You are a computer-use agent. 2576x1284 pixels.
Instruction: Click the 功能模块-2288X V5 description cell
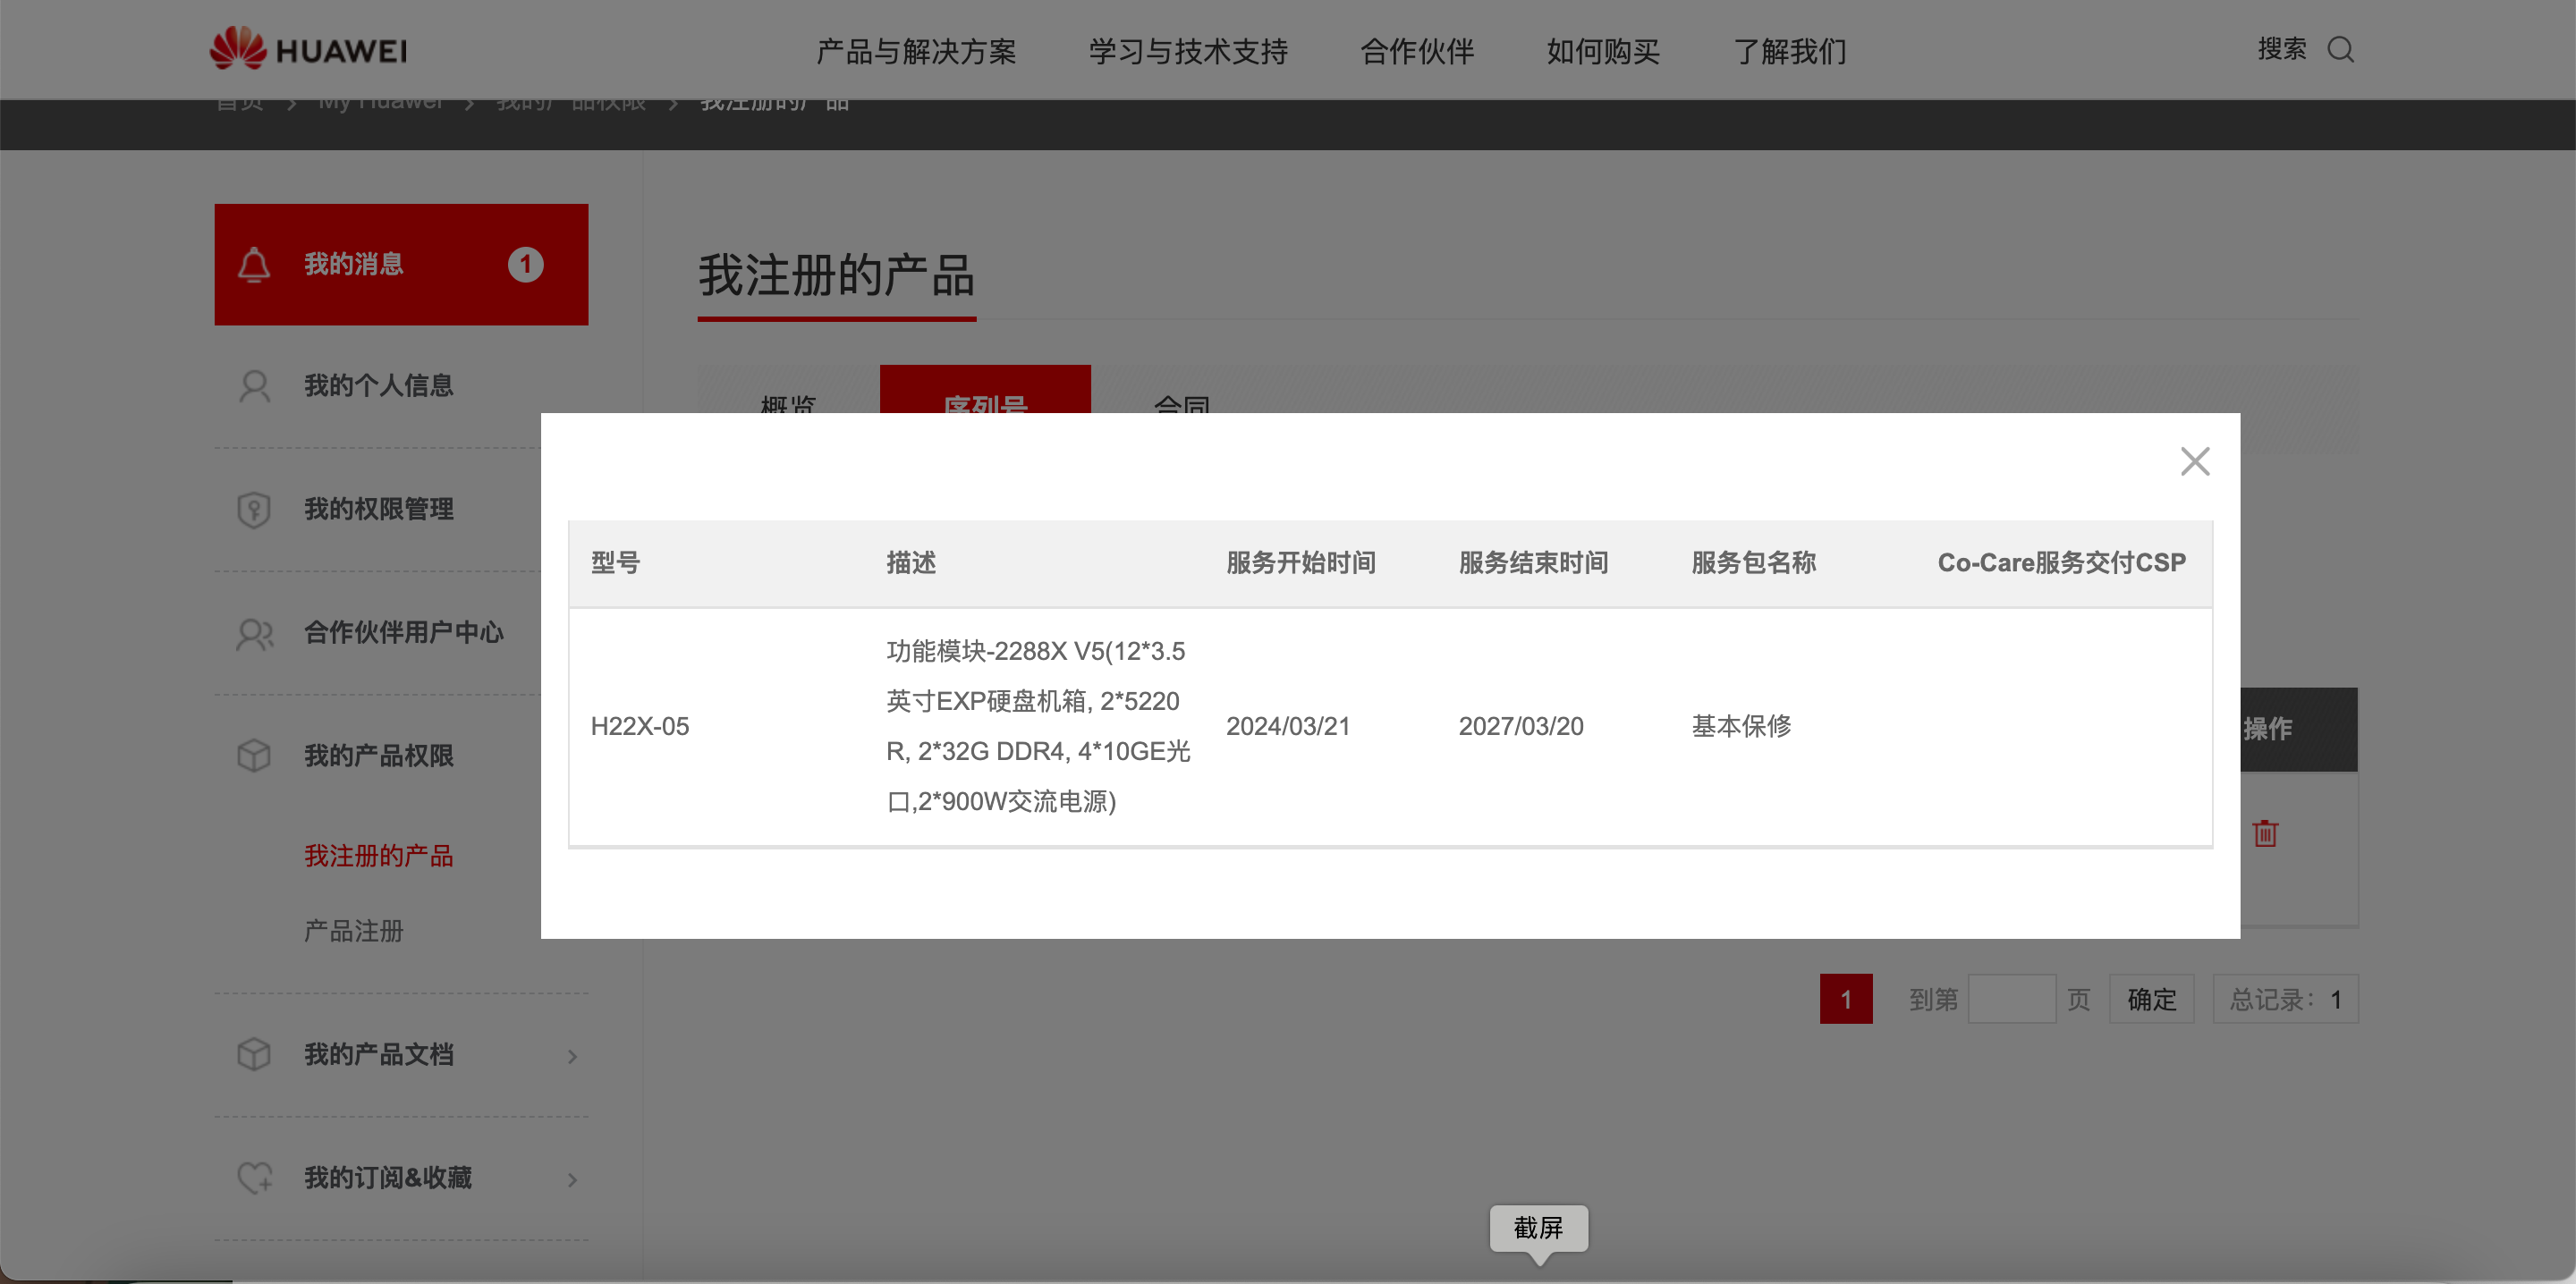pos(1039,726)
